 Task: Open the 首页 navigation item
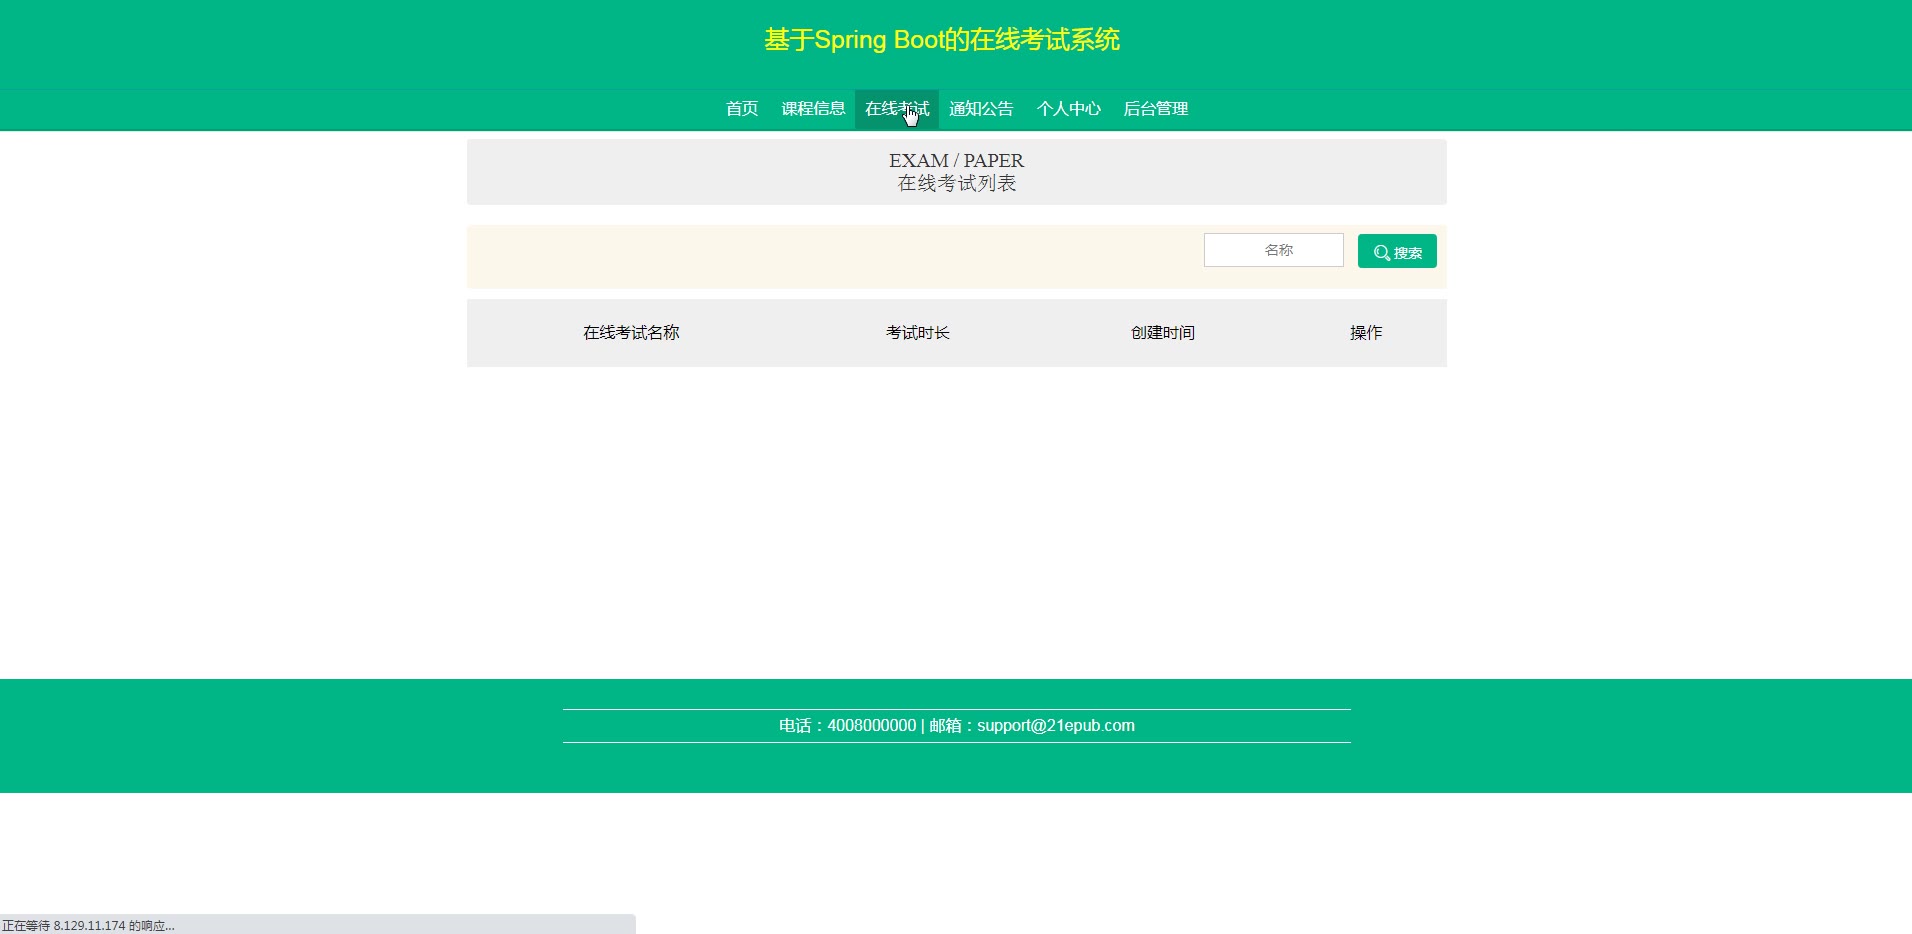coord(742,109)
